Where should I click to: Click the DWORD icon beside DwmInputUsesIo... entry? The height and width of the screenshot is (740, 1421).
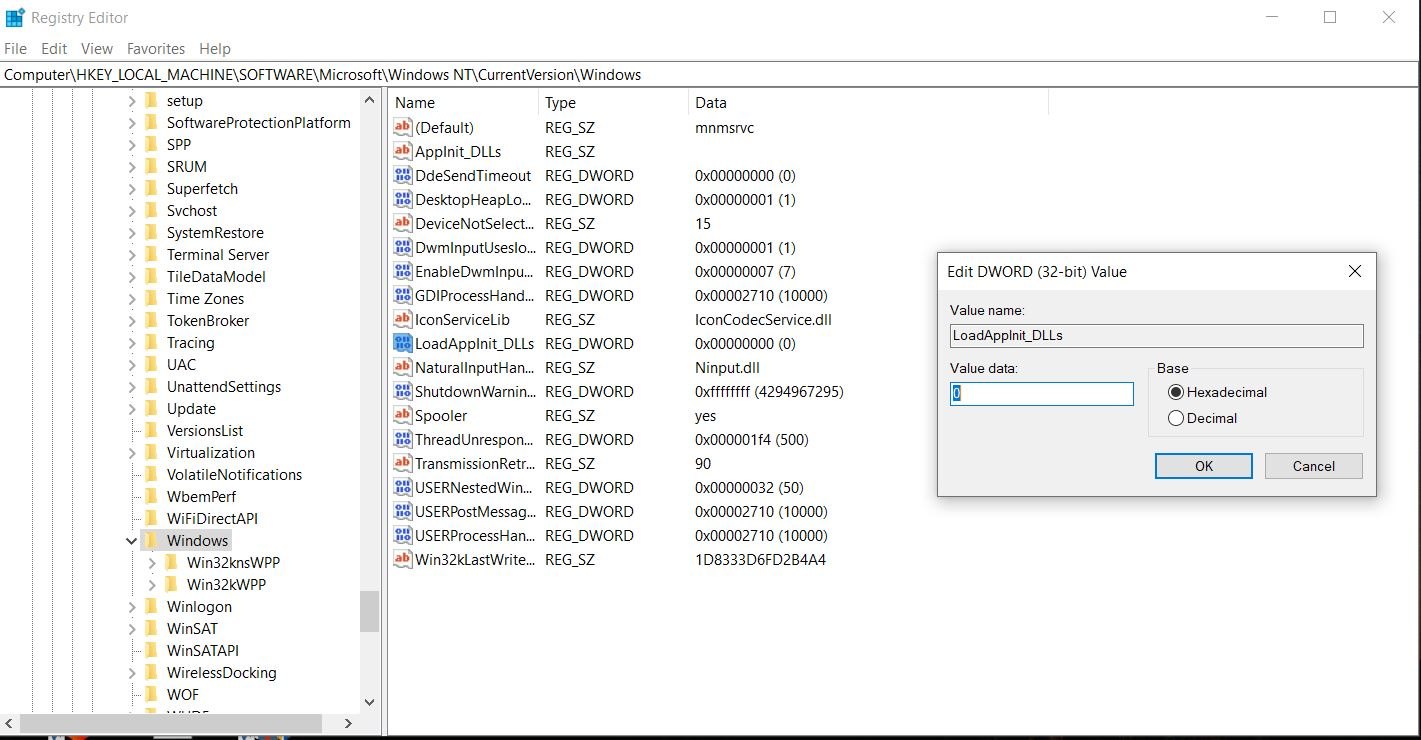pos(403,247)
